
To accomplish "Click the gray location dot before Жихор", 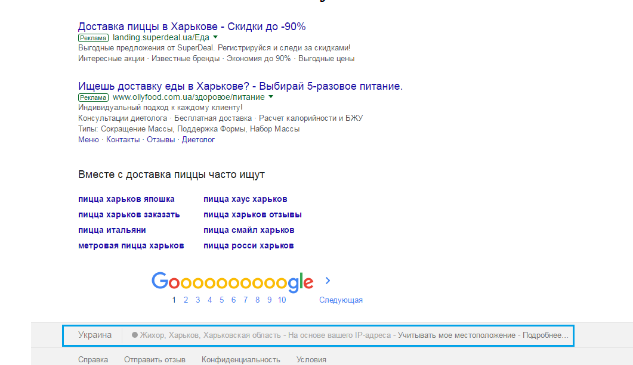I will [x=135, y=335].
